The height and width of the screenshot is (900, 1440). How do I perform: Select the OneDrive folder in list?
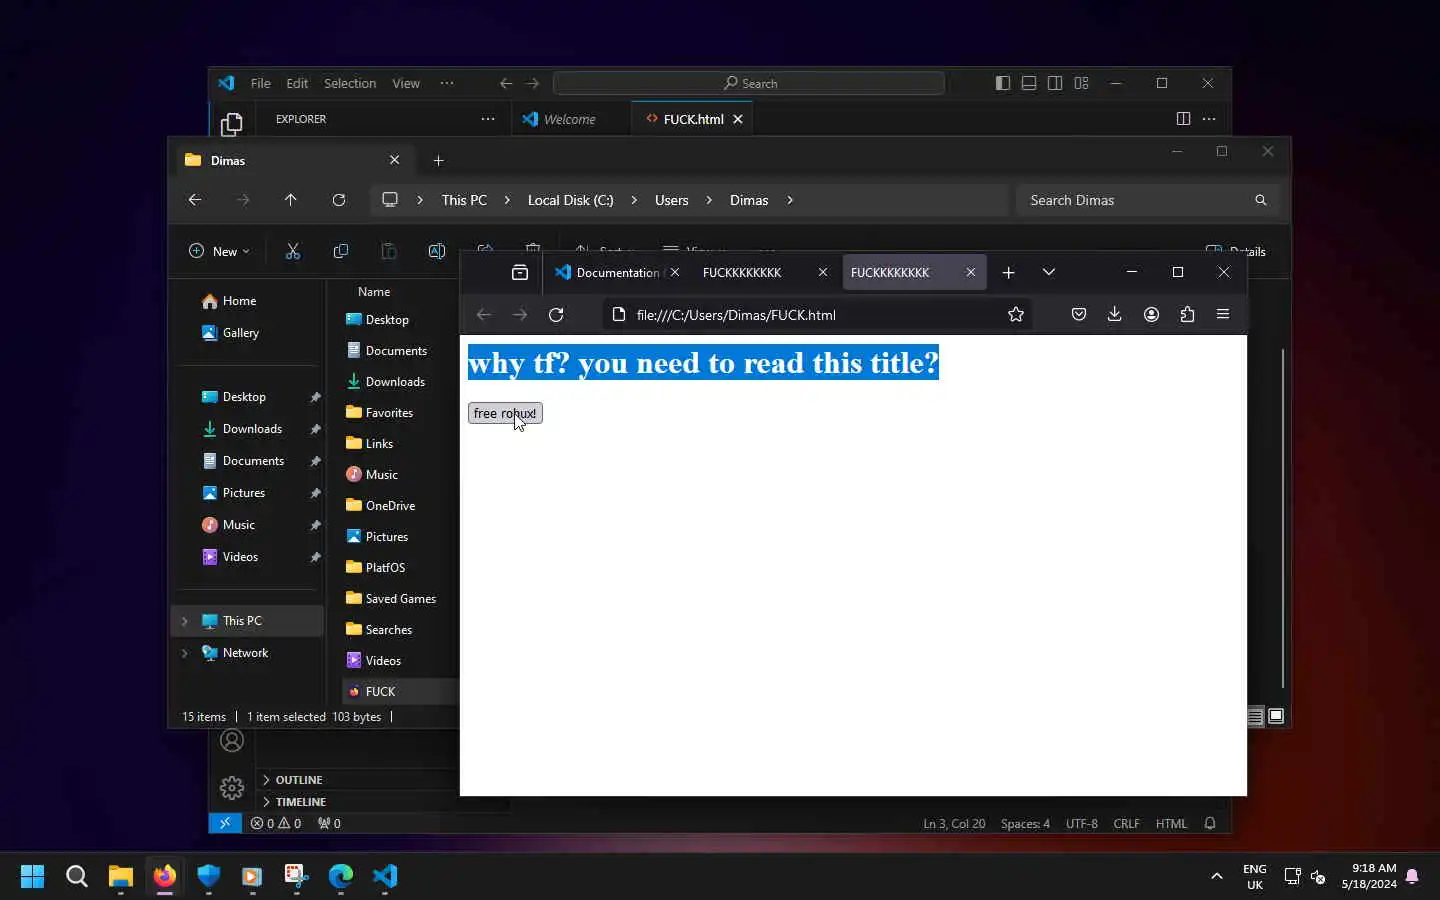pyautogui.click(x=390, y=505)
